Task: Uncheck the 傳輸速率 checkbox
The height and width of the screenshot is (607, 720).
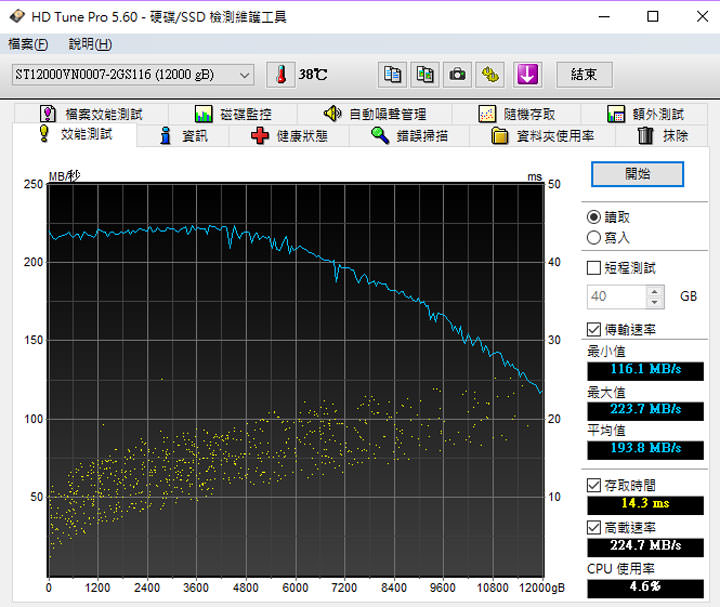Action: click(x=594, y=330)
